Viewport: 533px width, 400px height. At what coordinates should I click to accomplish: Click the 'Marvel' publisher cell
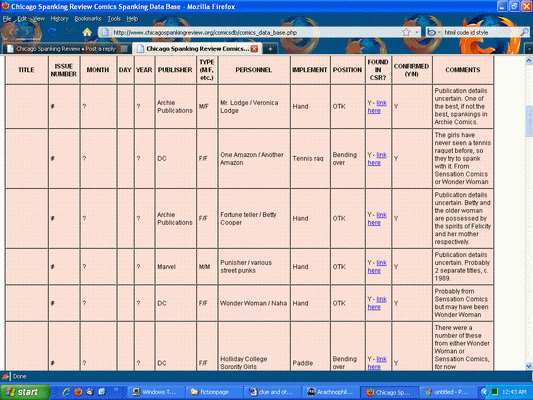coord(175,267)
